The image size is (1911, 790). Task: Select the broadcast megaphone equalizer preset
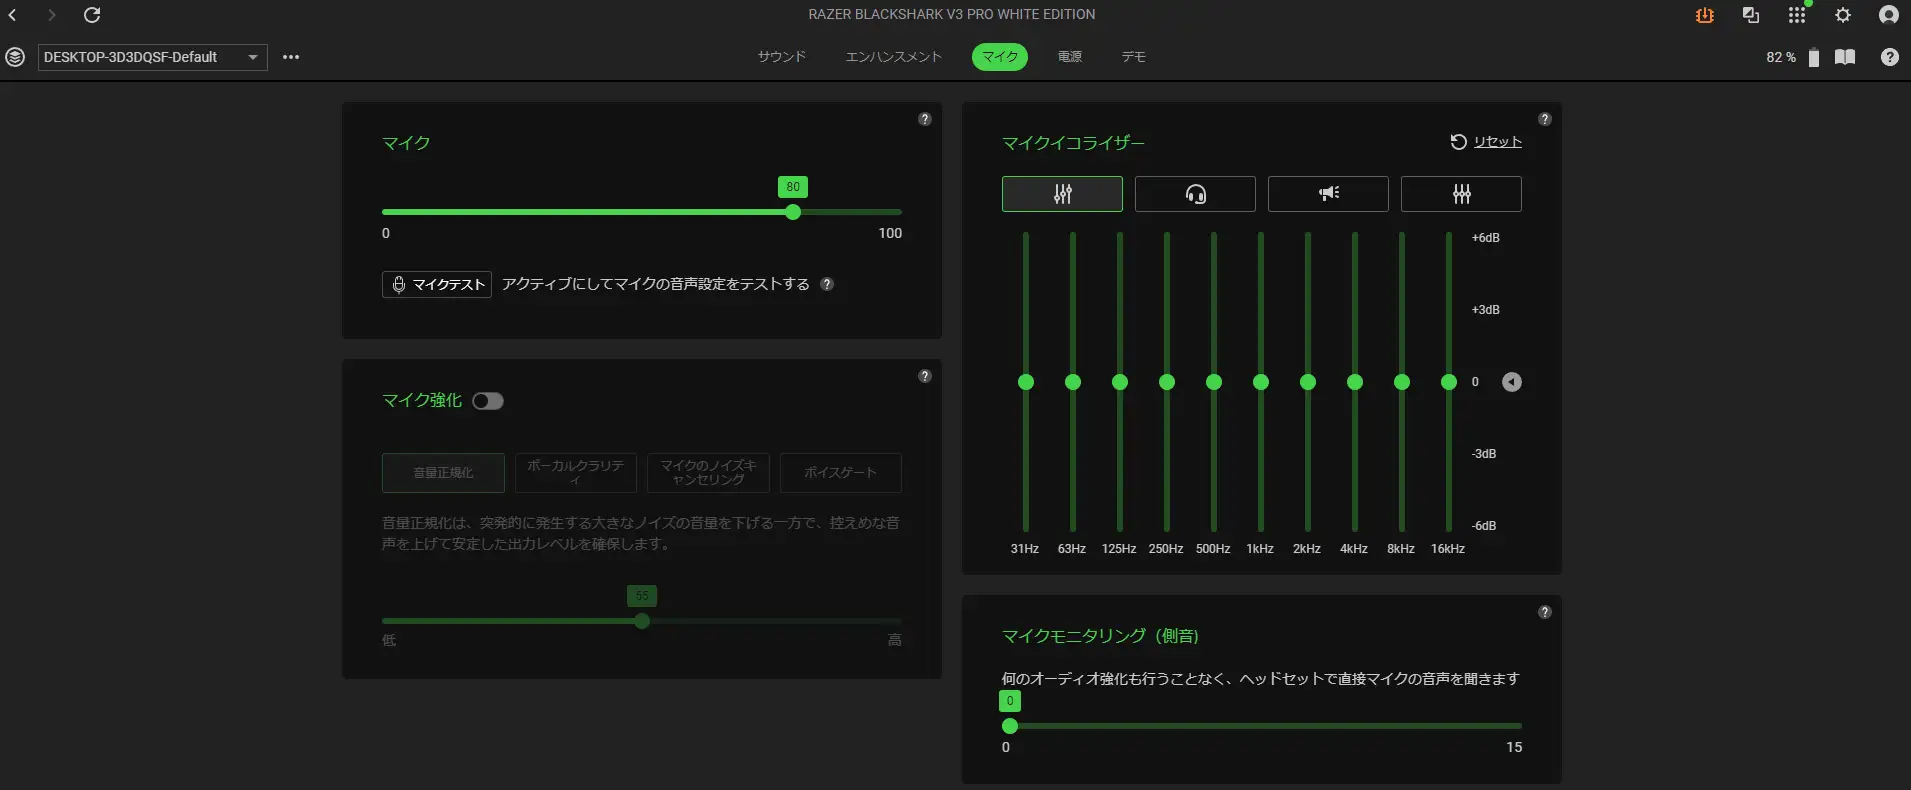tap(1328, 194)
